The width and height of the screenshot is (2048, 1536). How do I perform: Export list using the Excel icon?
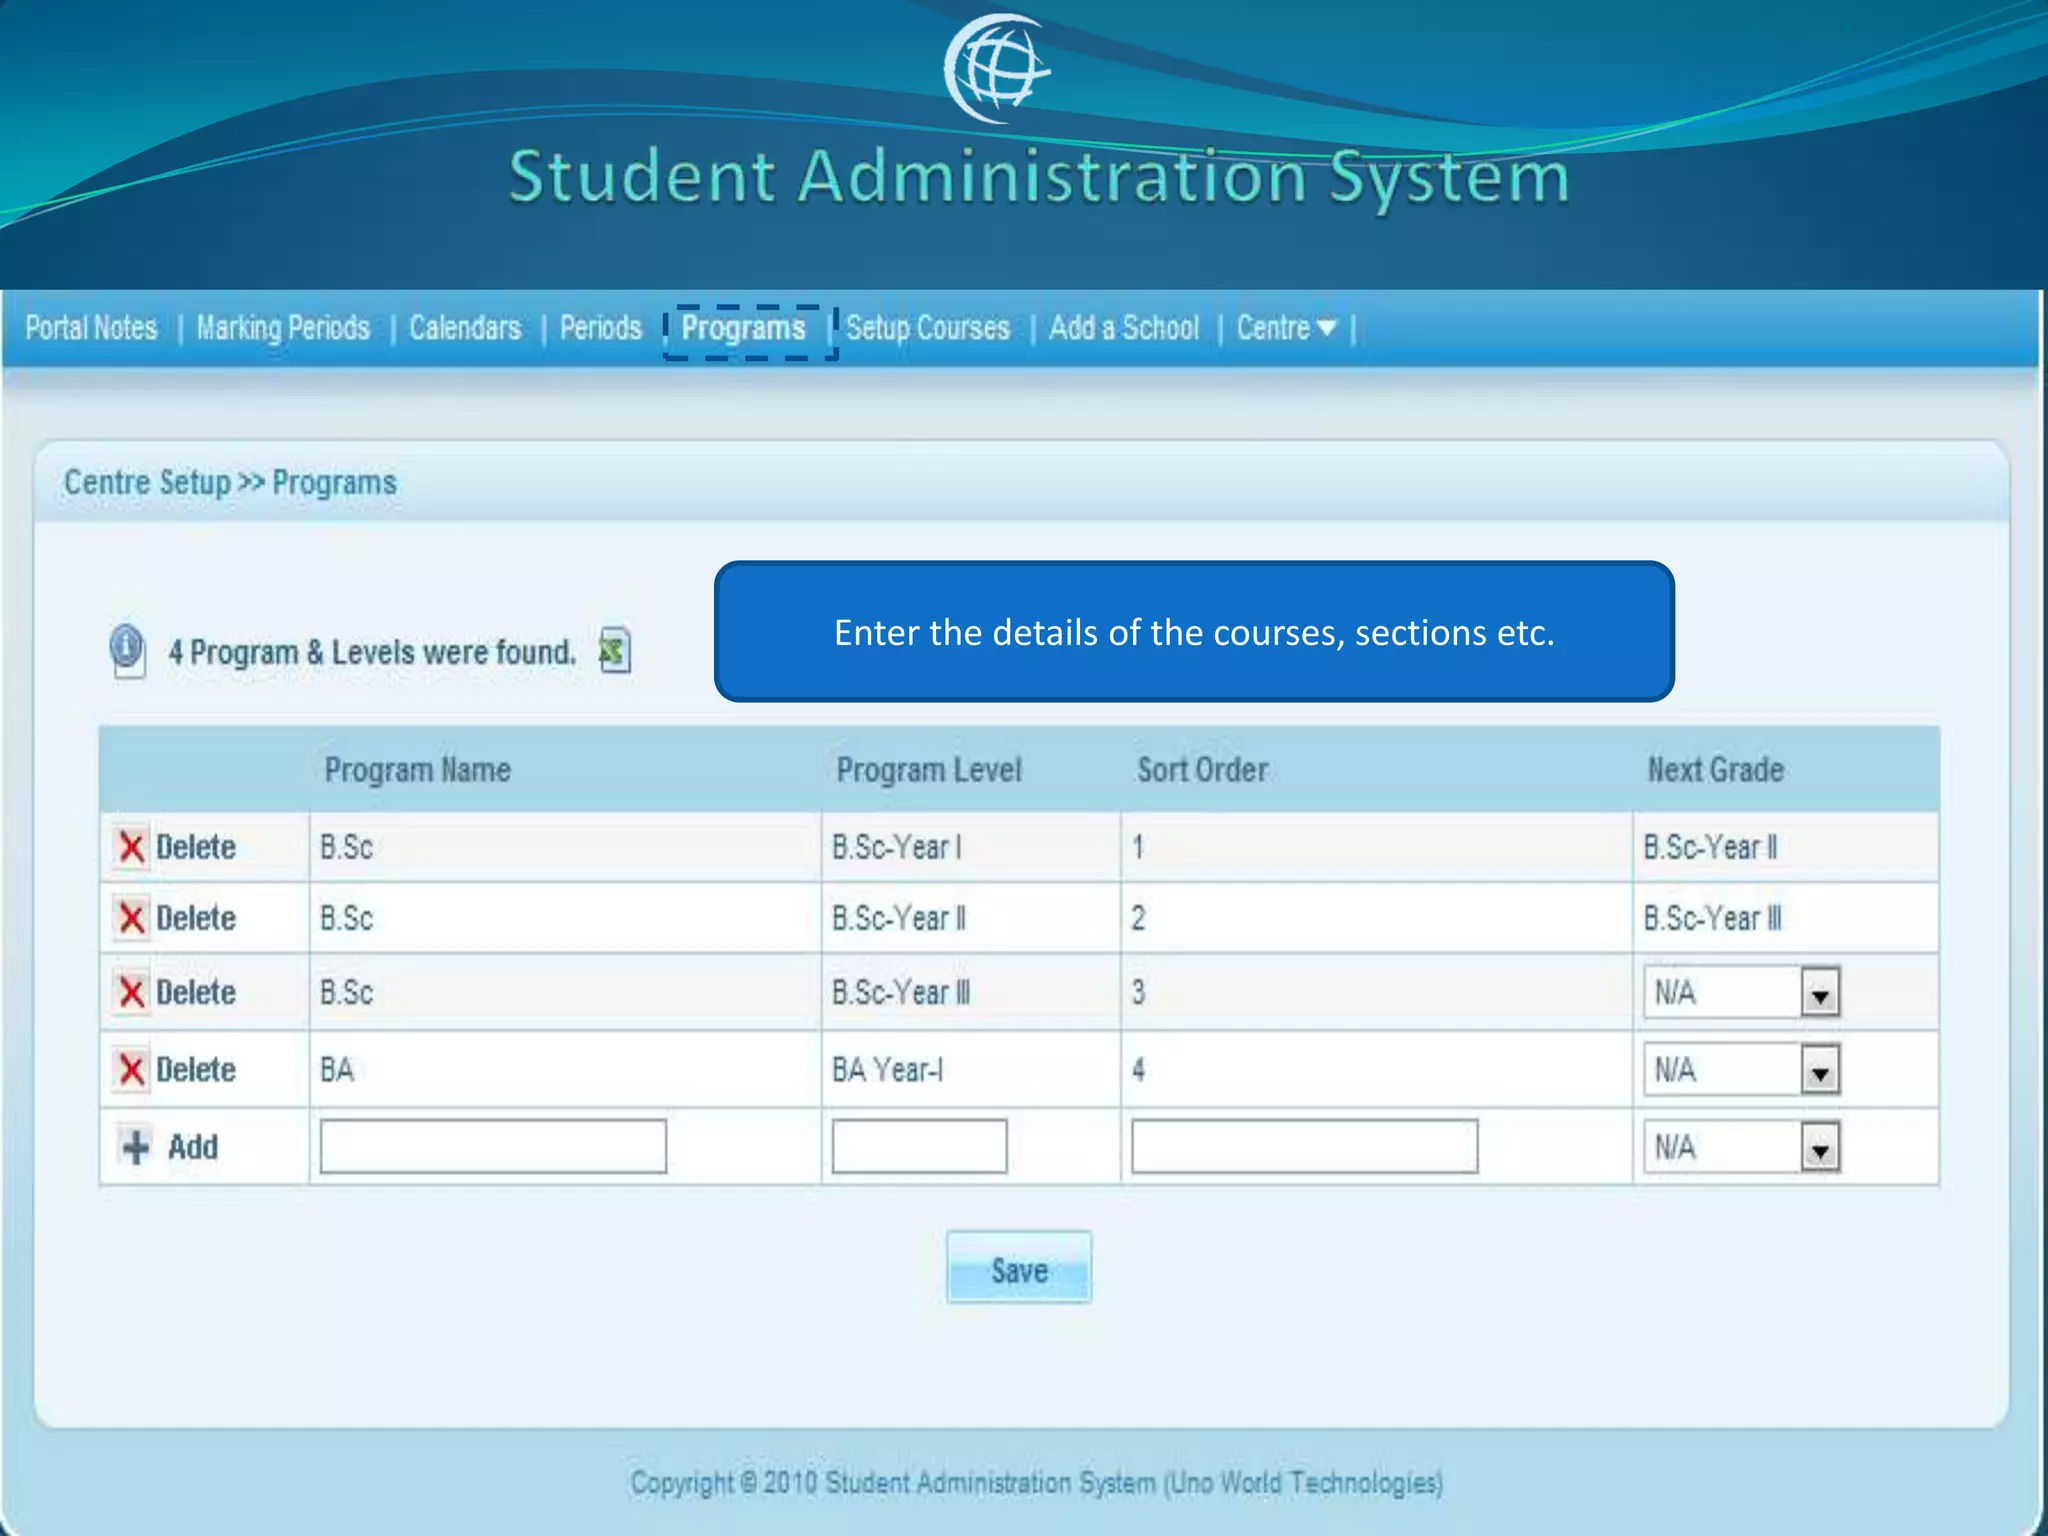(x=614, y=651)
